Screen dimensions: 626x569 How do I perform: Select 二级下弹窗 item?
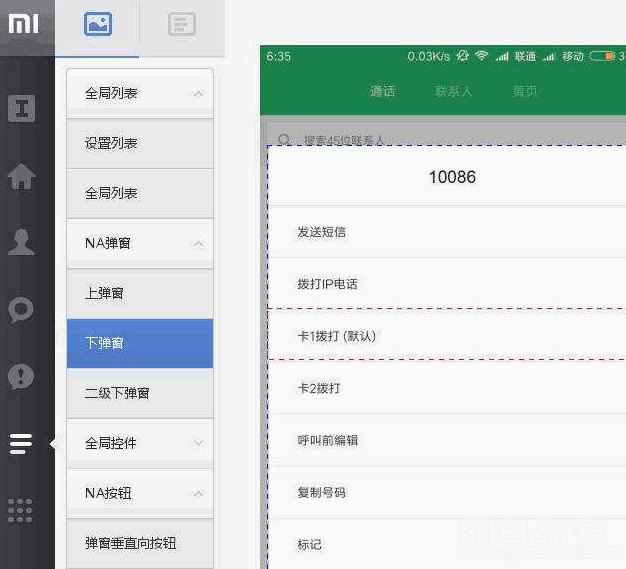[140, 393]
